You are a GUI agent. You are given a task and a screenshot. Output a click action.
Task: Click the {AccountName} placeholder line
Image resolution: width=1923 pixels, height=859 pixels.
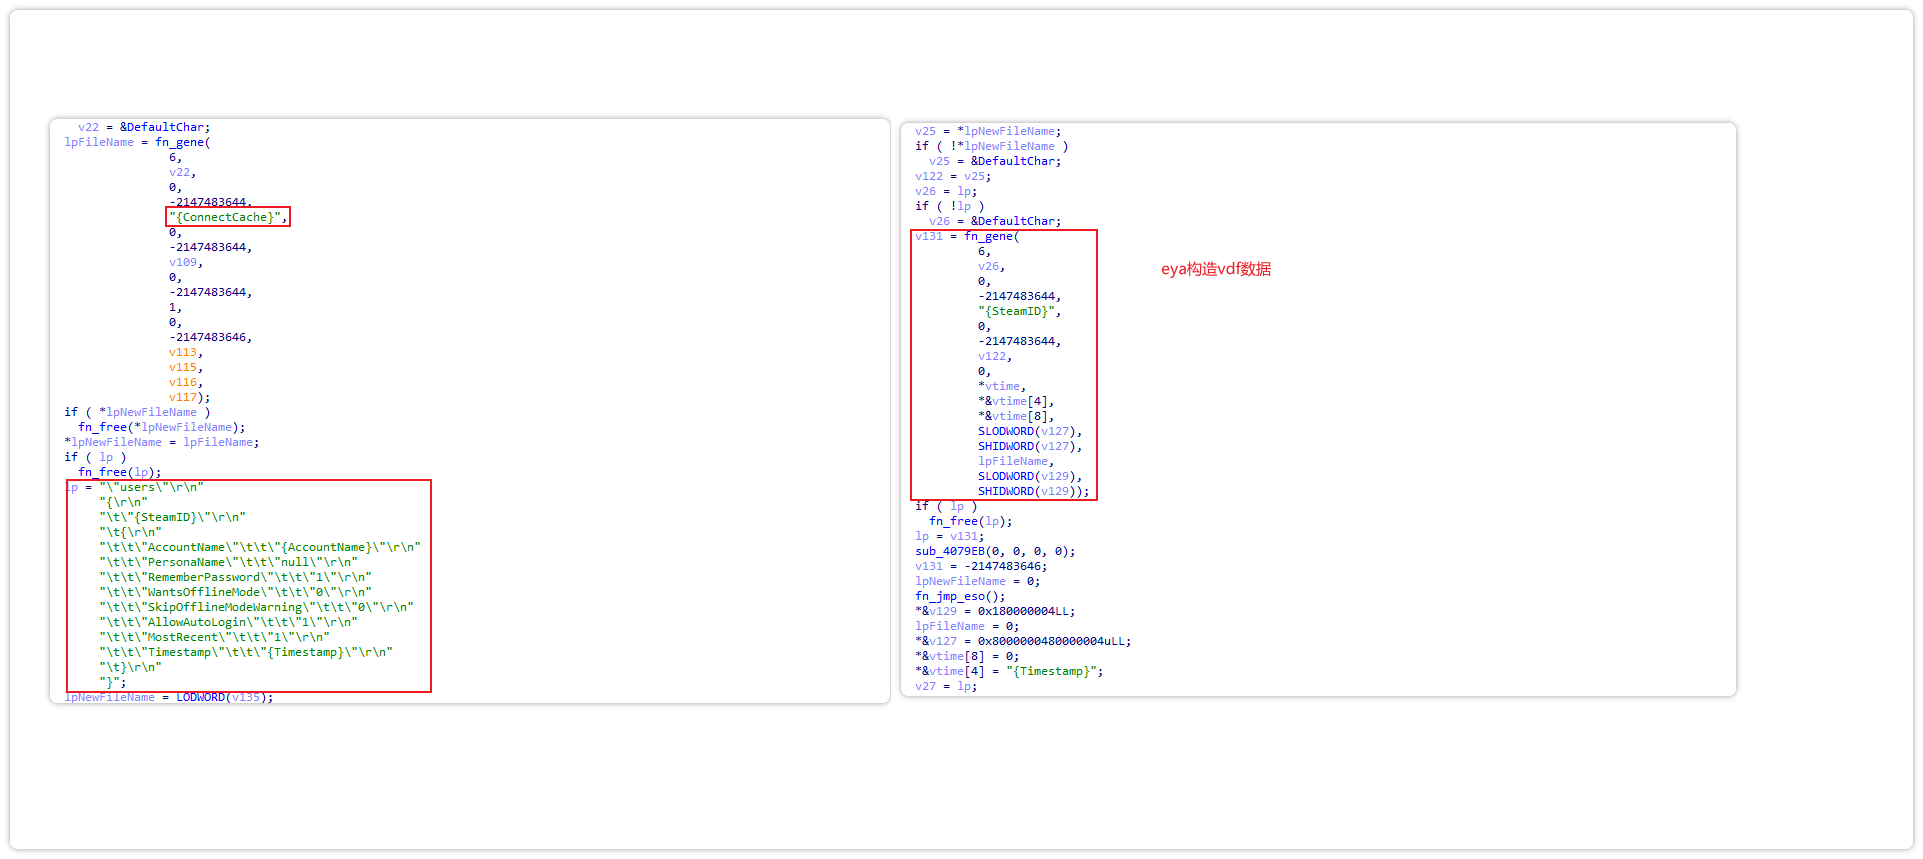[x=259, y=547]
